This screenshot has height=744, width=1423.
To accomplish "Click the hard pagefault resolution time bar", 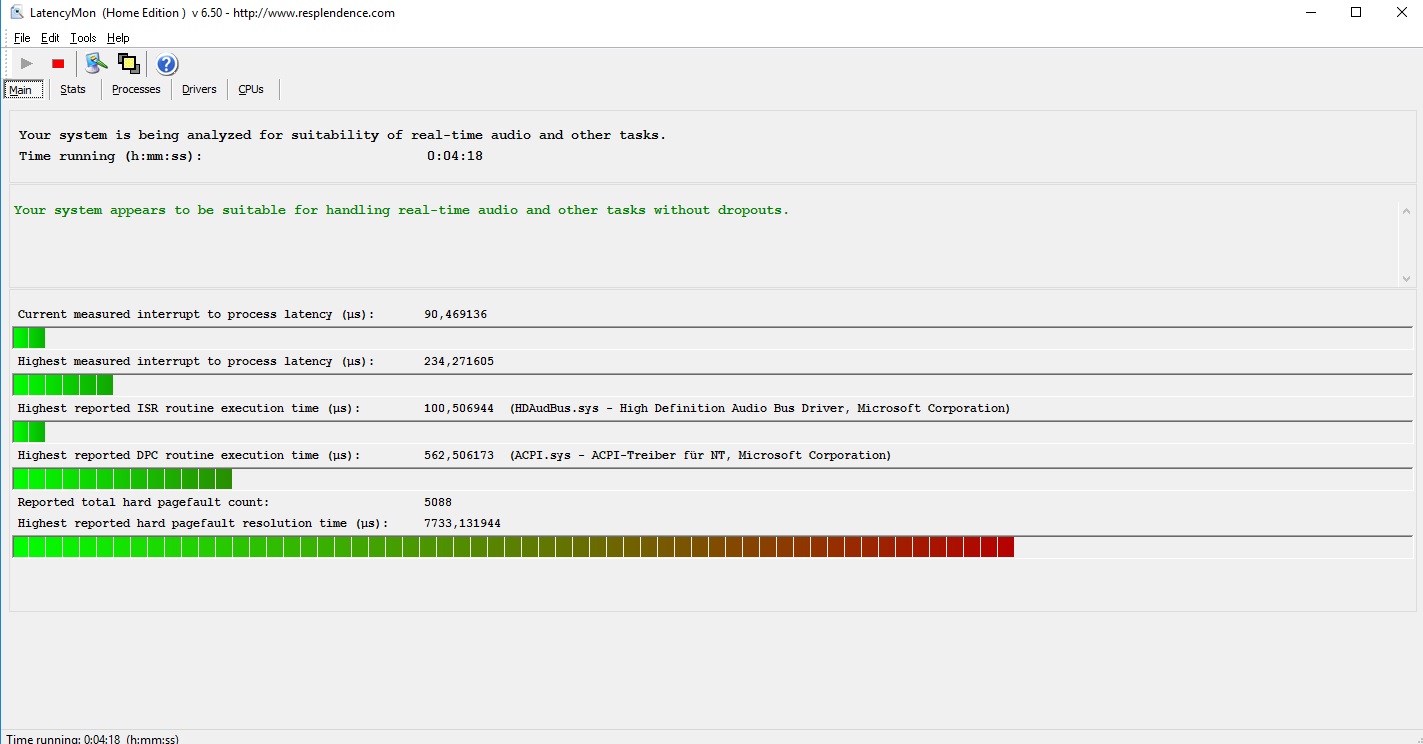I will (712, 547).
